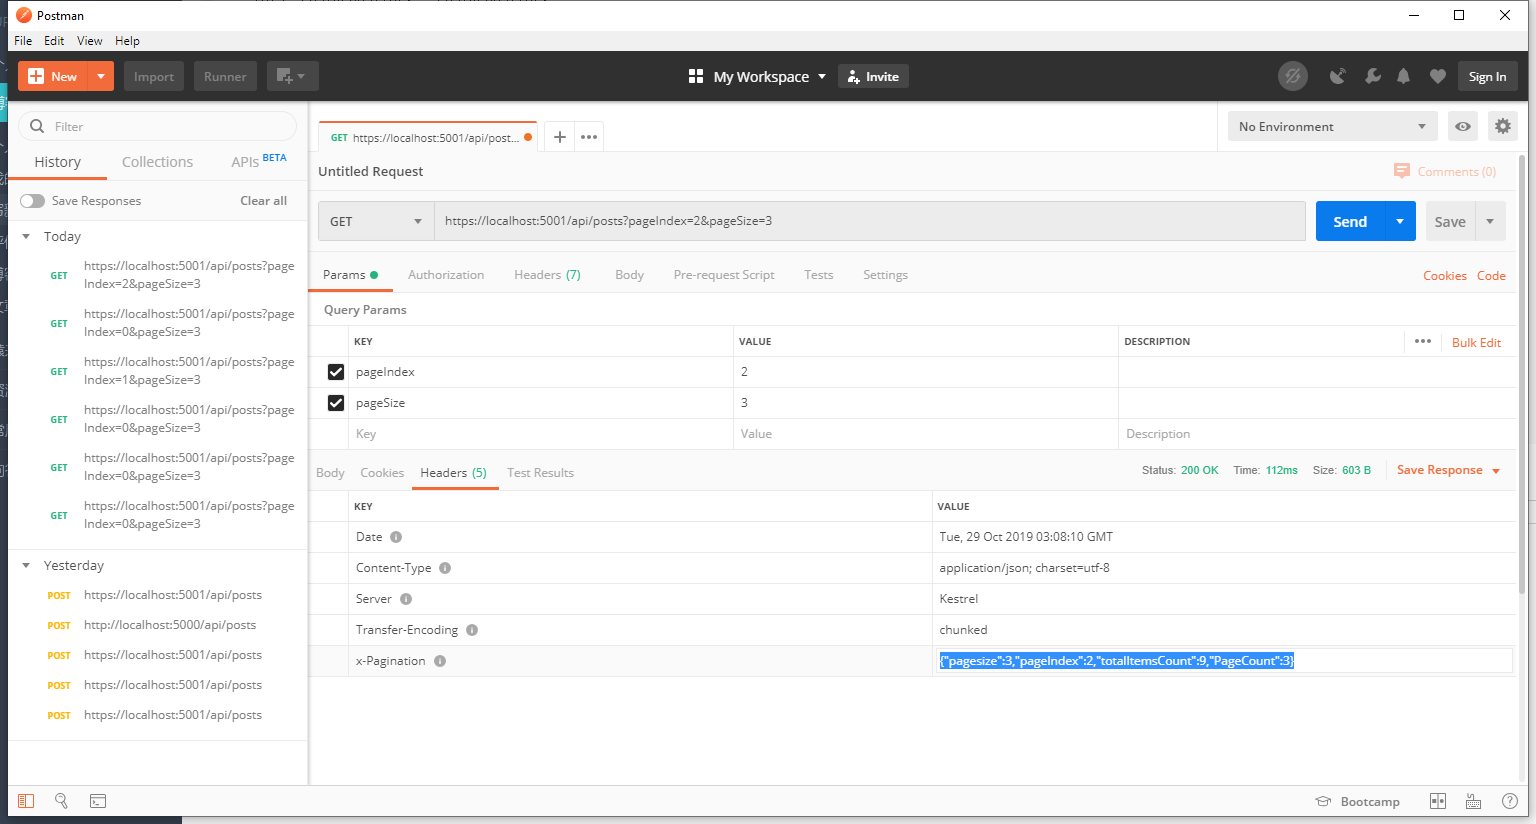Switch to the Authorization tab
Screen dimensions: 1536x824
pos(446,275)
